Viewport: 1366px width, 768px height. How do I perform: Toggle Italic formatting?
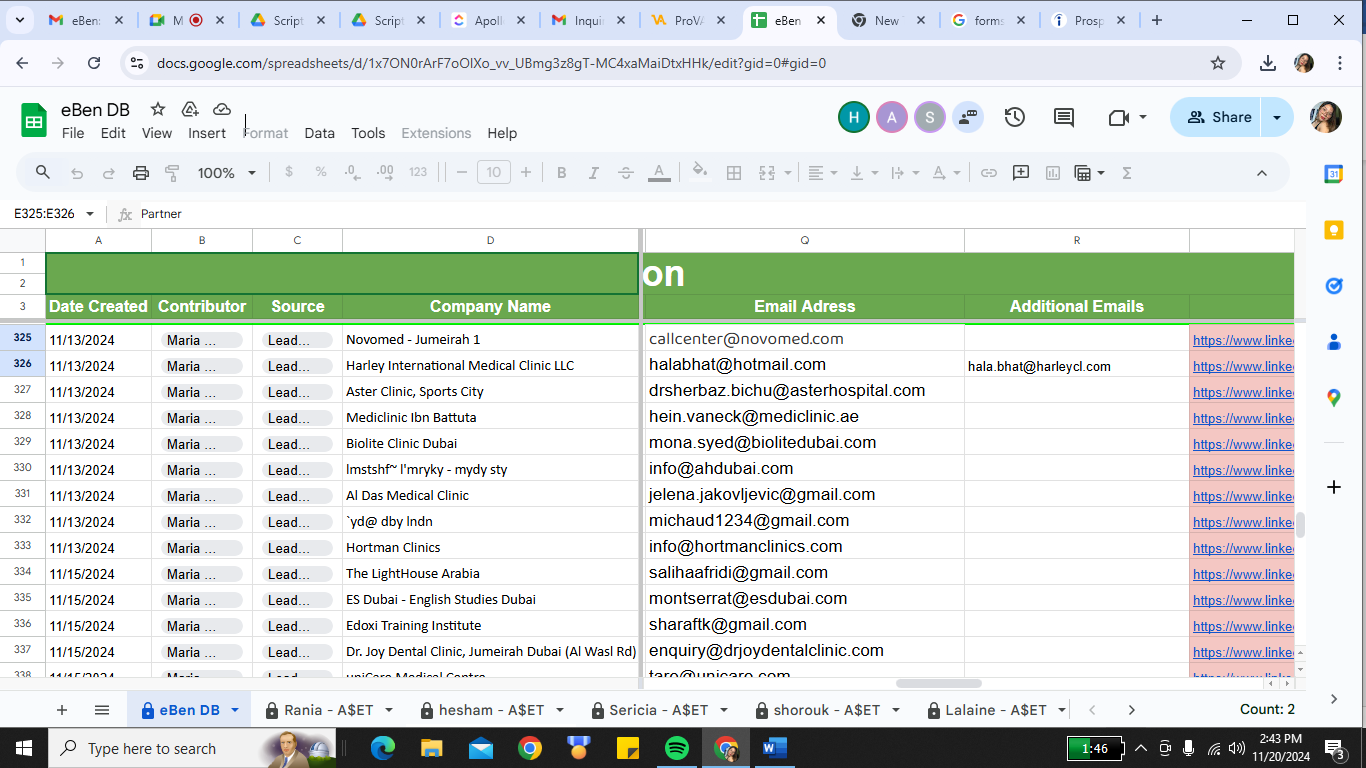(594, 173)
